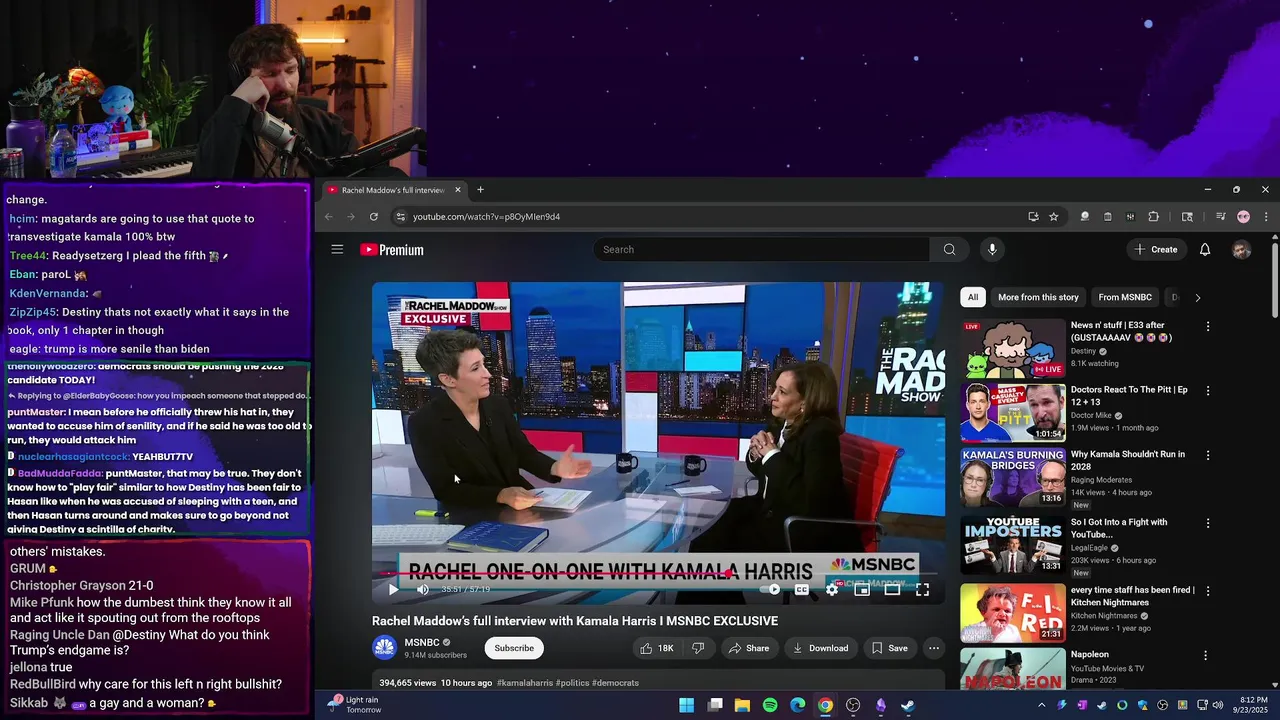Image resolution: width=1280 pixels, height=720 pixels.
Task: Show more filter chips with arrow
Action: tap(1197, 297)
